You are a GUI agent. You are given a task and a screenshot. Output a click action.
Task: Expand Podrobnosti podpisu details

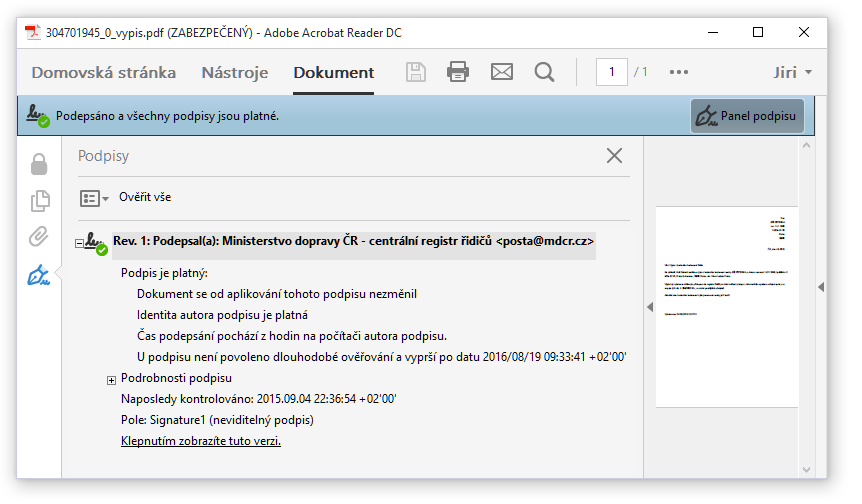pos(111,379)
